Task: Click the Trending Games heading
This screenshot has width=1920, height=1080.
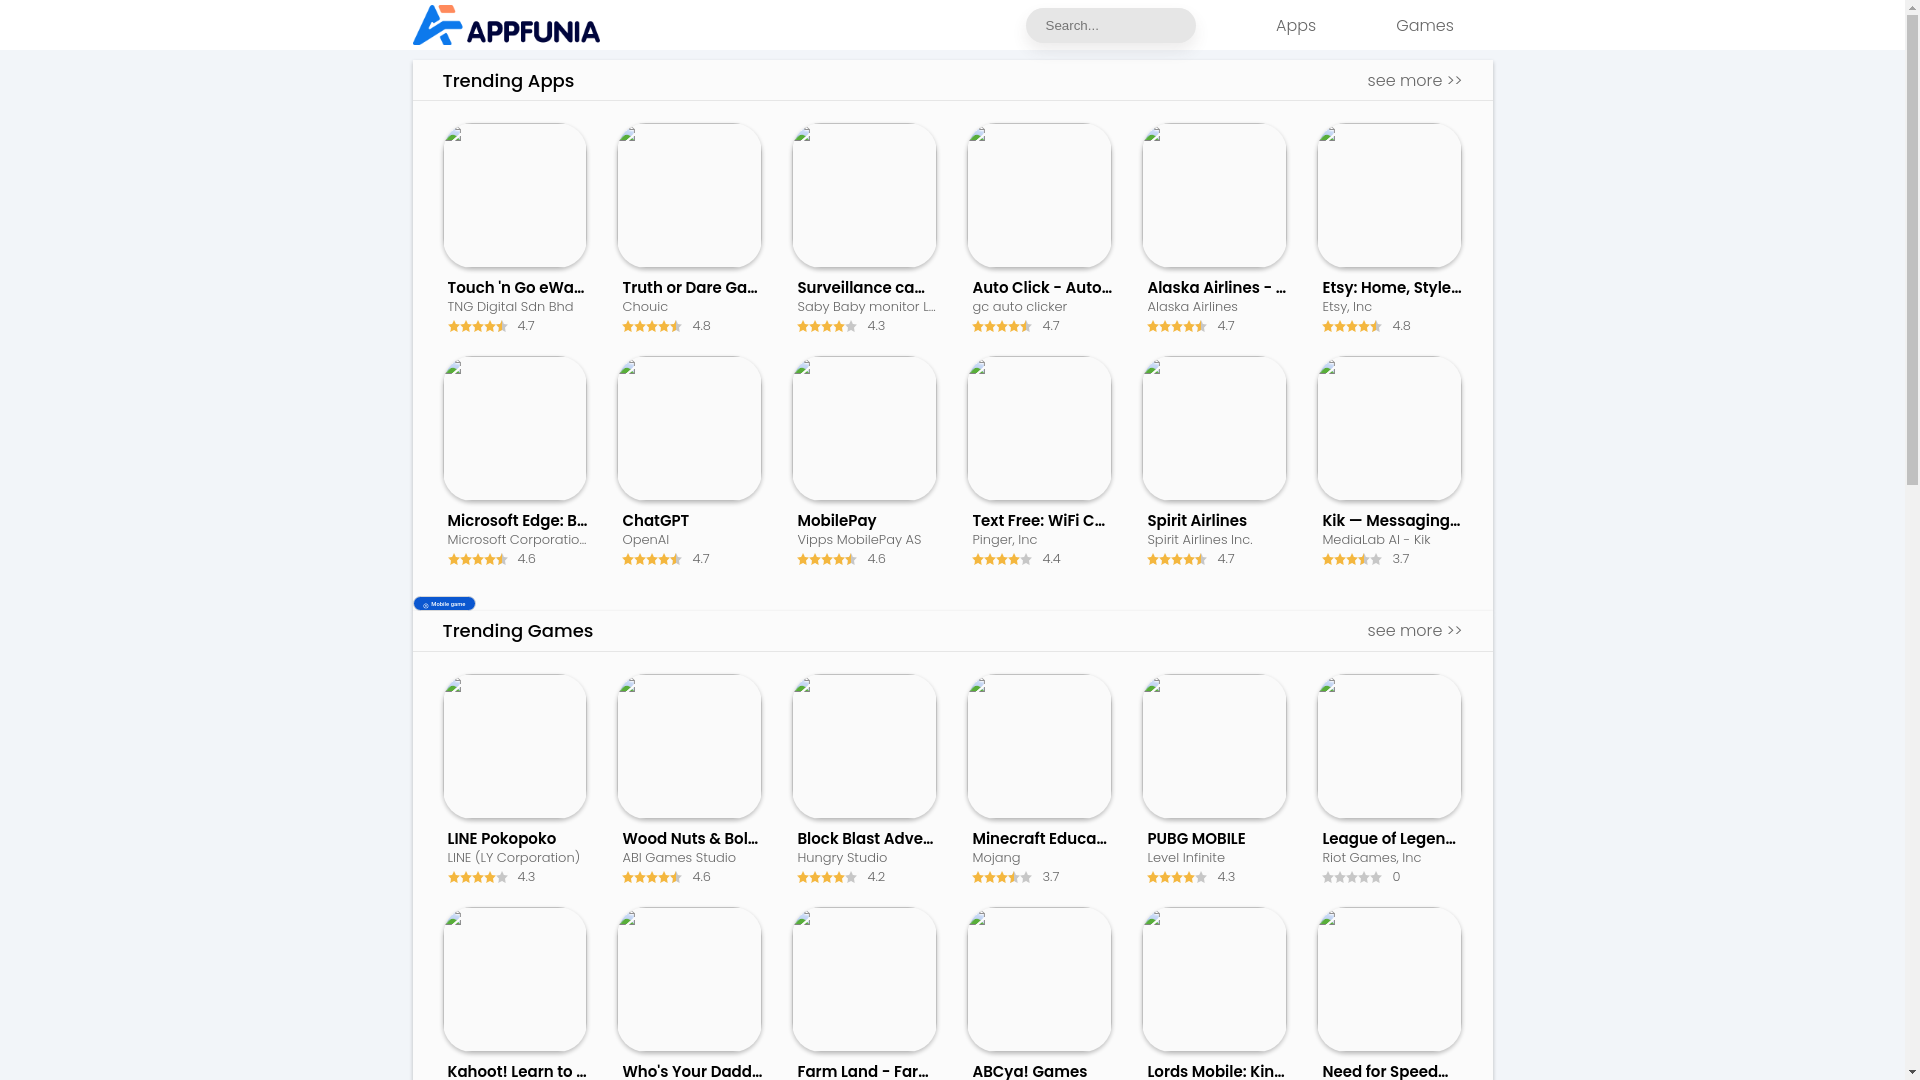Action: pos(517,630)
